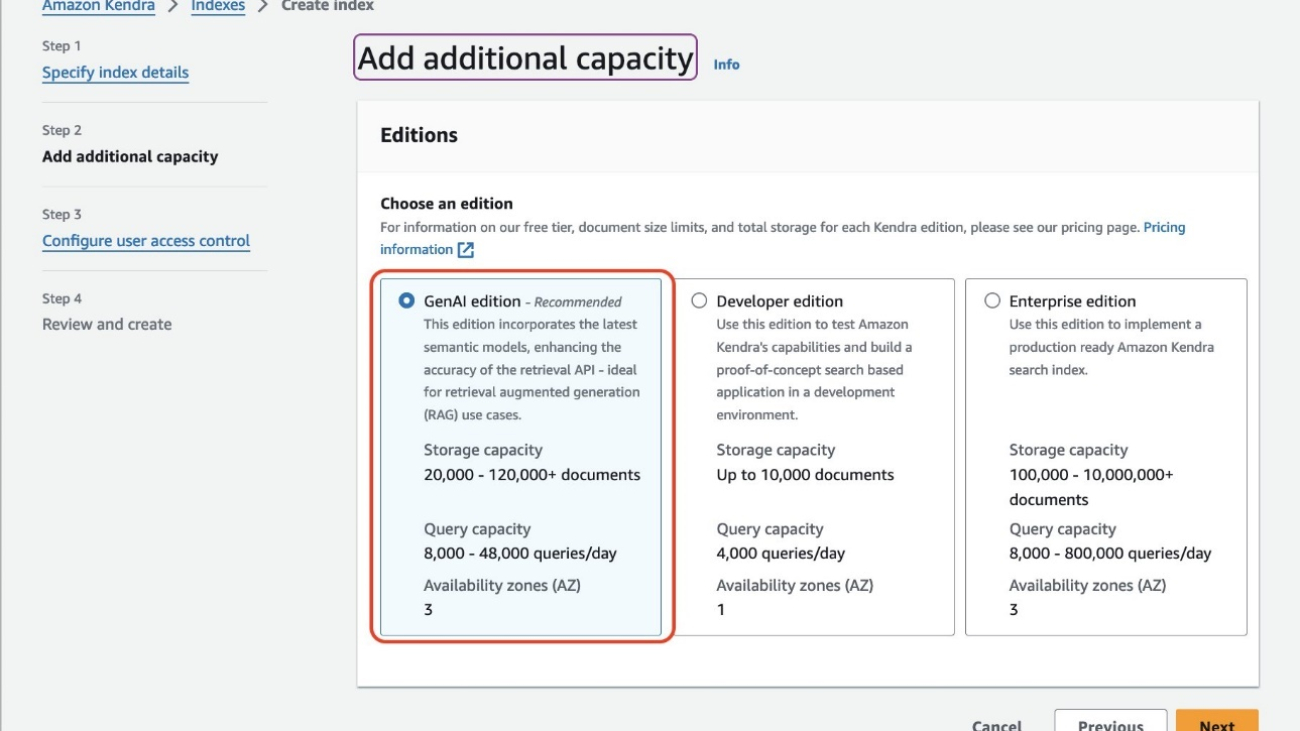Click the Enterprise edition description text
1300x731 pixels.
click(1111, 347)
